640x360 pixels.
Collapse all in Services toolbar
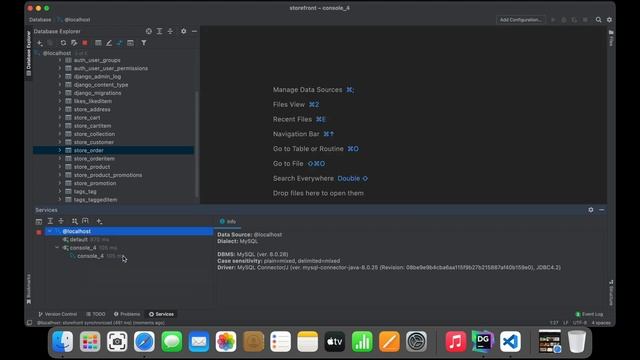pos(61,221)
